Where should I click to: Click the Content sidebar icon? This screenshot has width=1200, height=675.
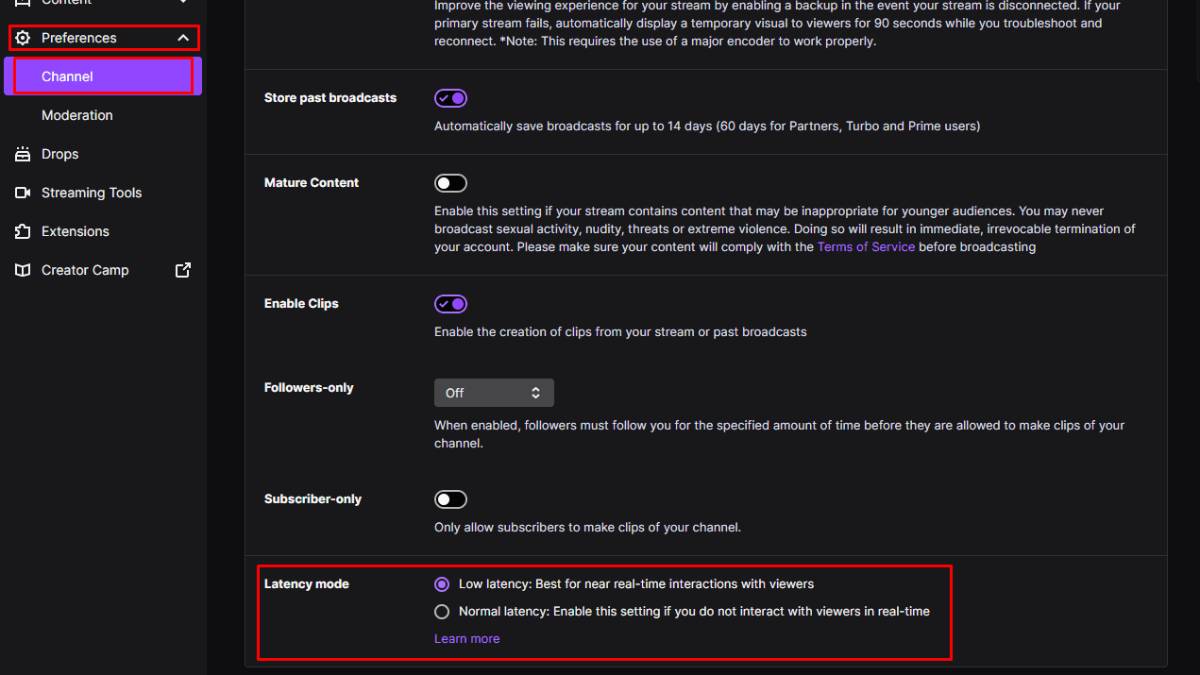(22, 3)
